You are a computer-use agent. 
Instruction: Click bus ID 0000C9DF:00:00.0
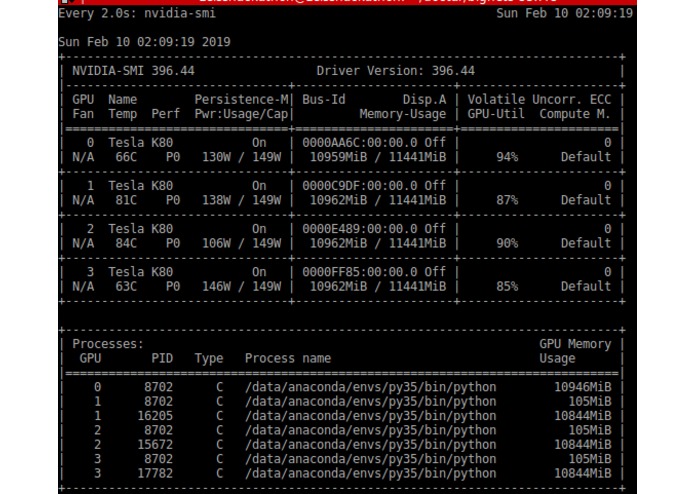359,186
